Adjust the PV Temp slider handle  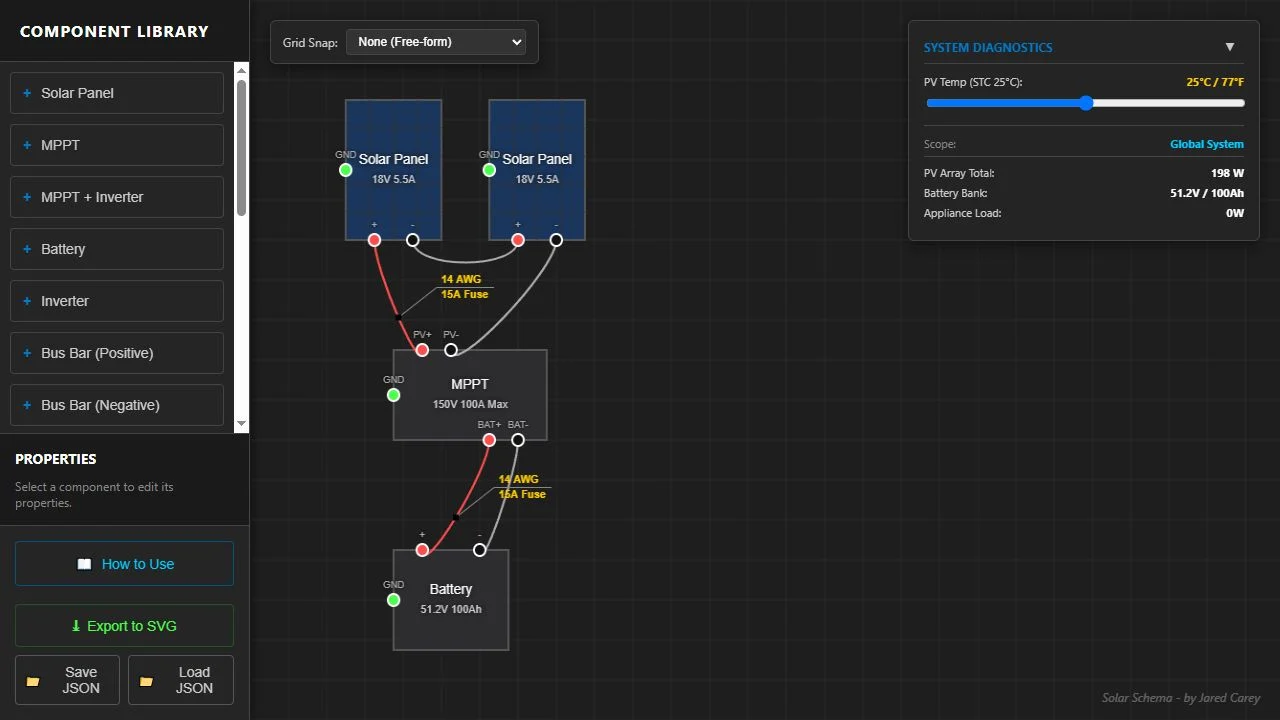pos(1086,103)
